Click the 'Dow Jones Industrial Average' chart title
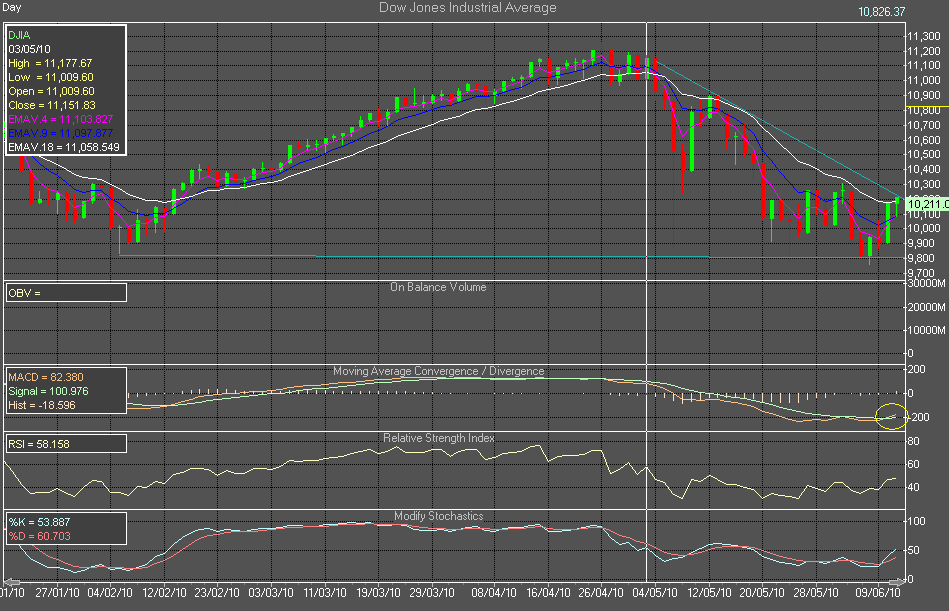949x611 pixels. (467, 8)
